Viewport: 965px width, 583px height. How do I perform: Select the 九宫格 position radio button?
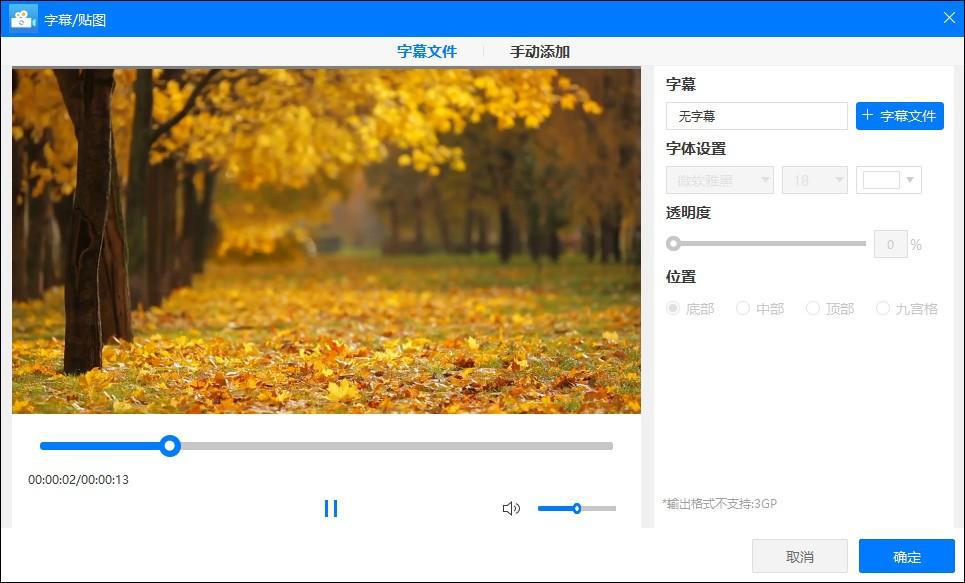883,308
